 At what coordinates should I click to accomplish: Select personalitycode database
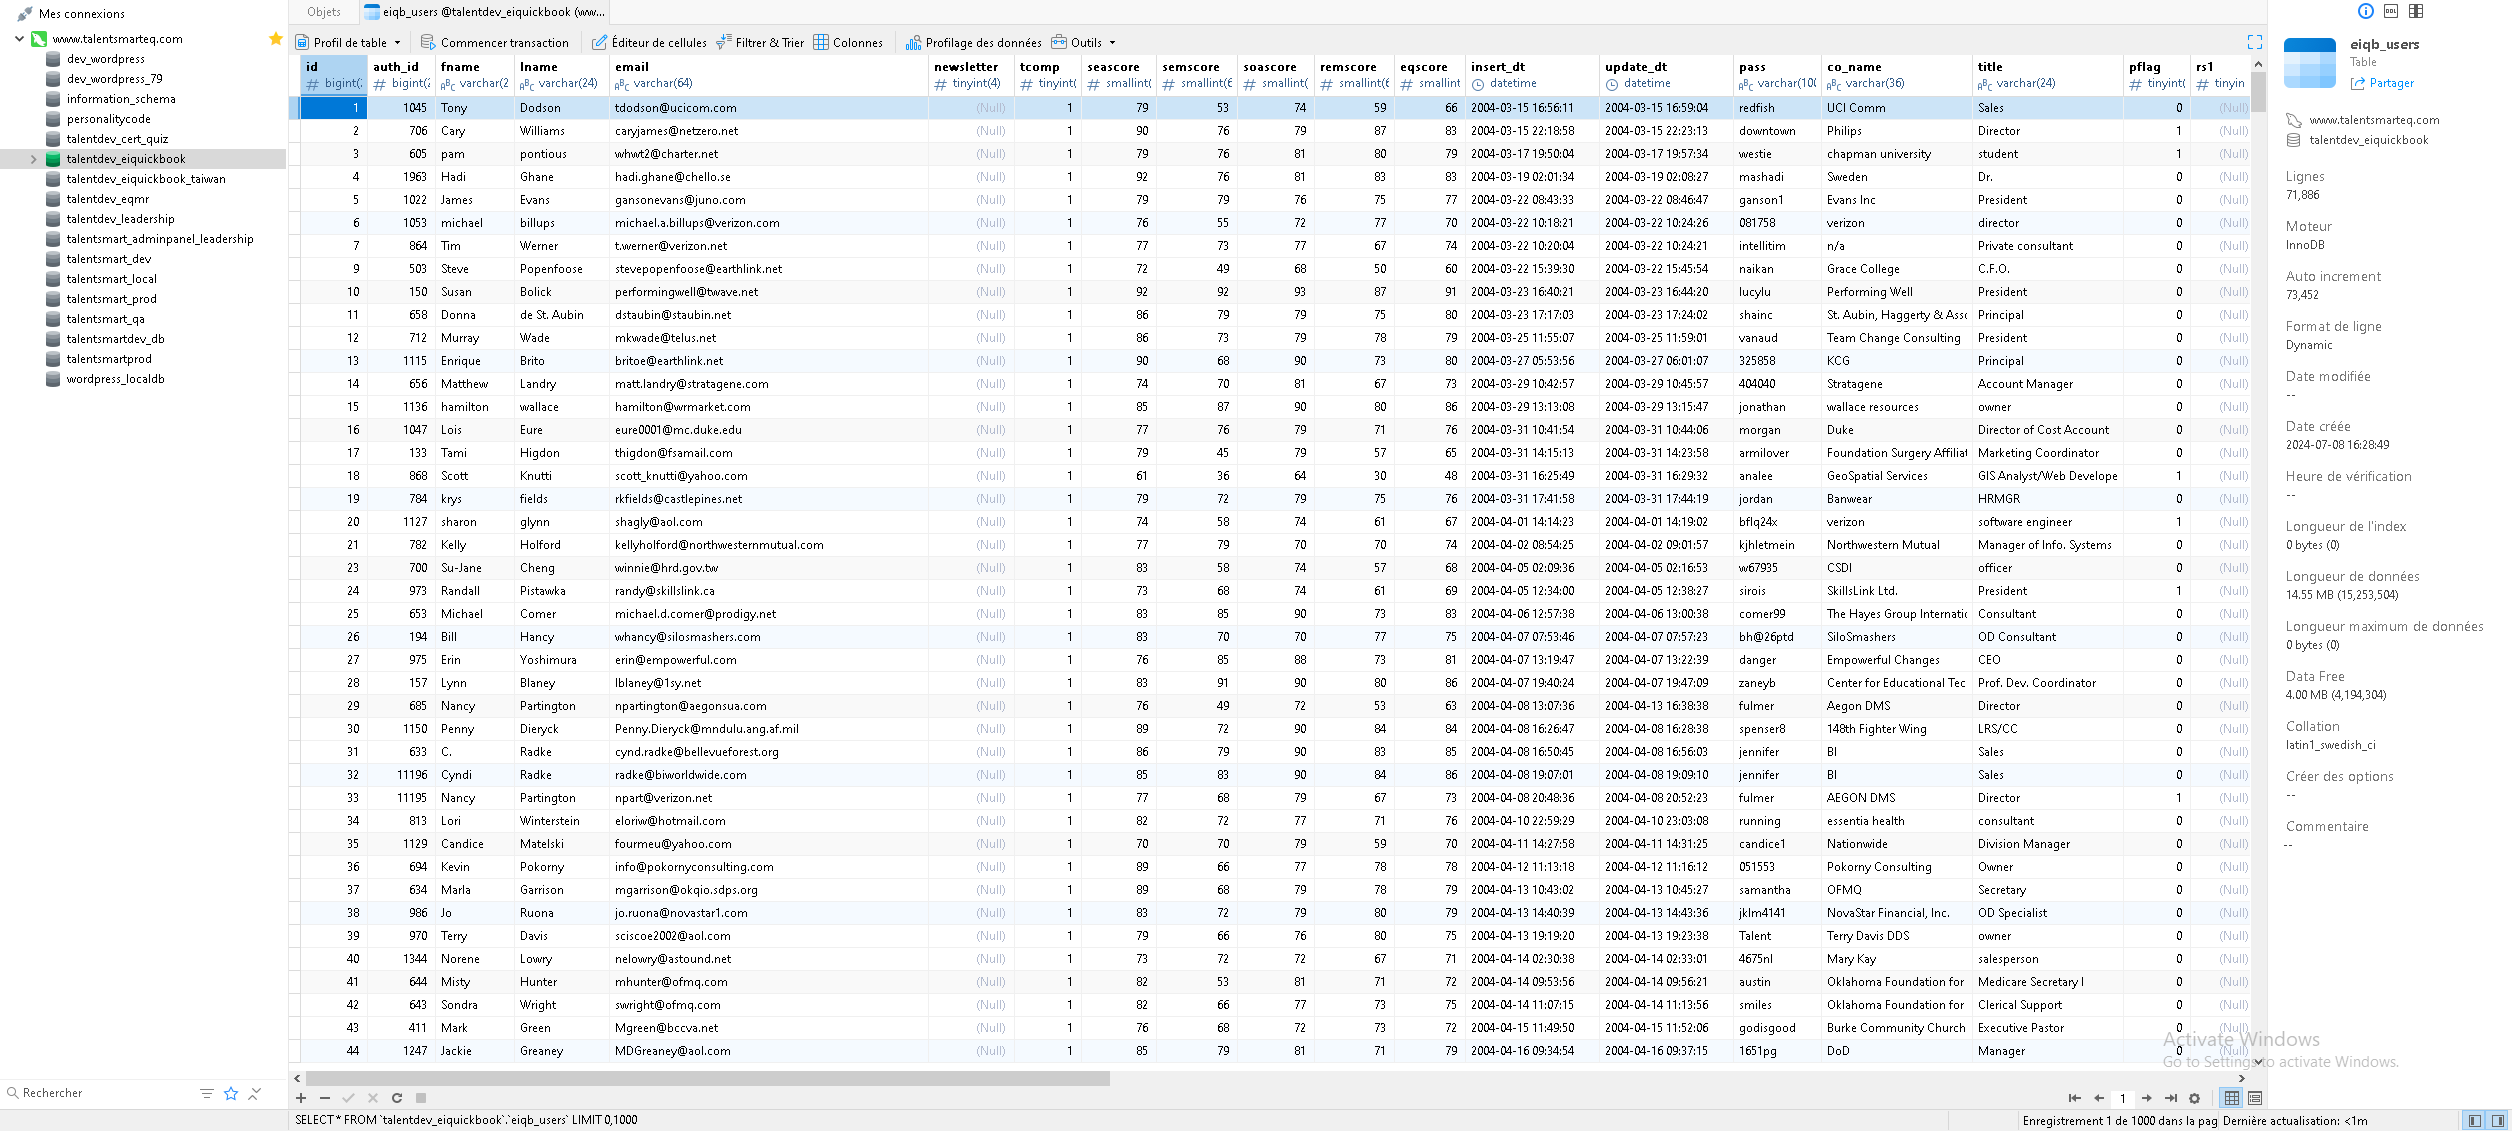pos(109,119)
